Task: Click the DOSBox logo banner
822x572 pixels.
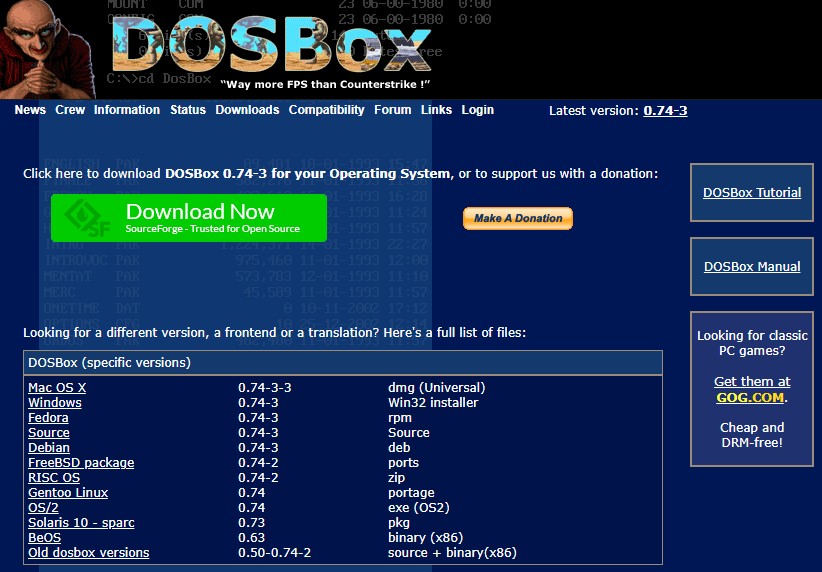Action: pos(271,46)
